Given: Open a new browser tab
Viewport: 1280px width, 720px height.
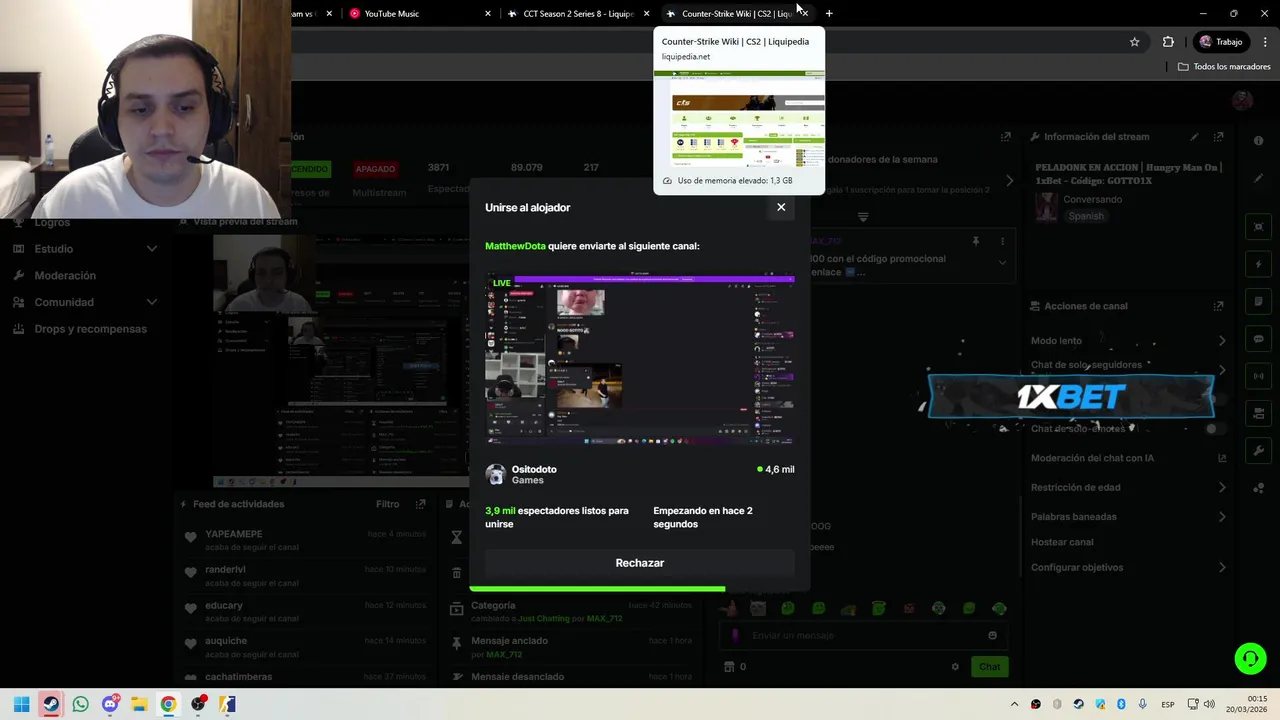Looking at the screenshot, I should [829, 14].
